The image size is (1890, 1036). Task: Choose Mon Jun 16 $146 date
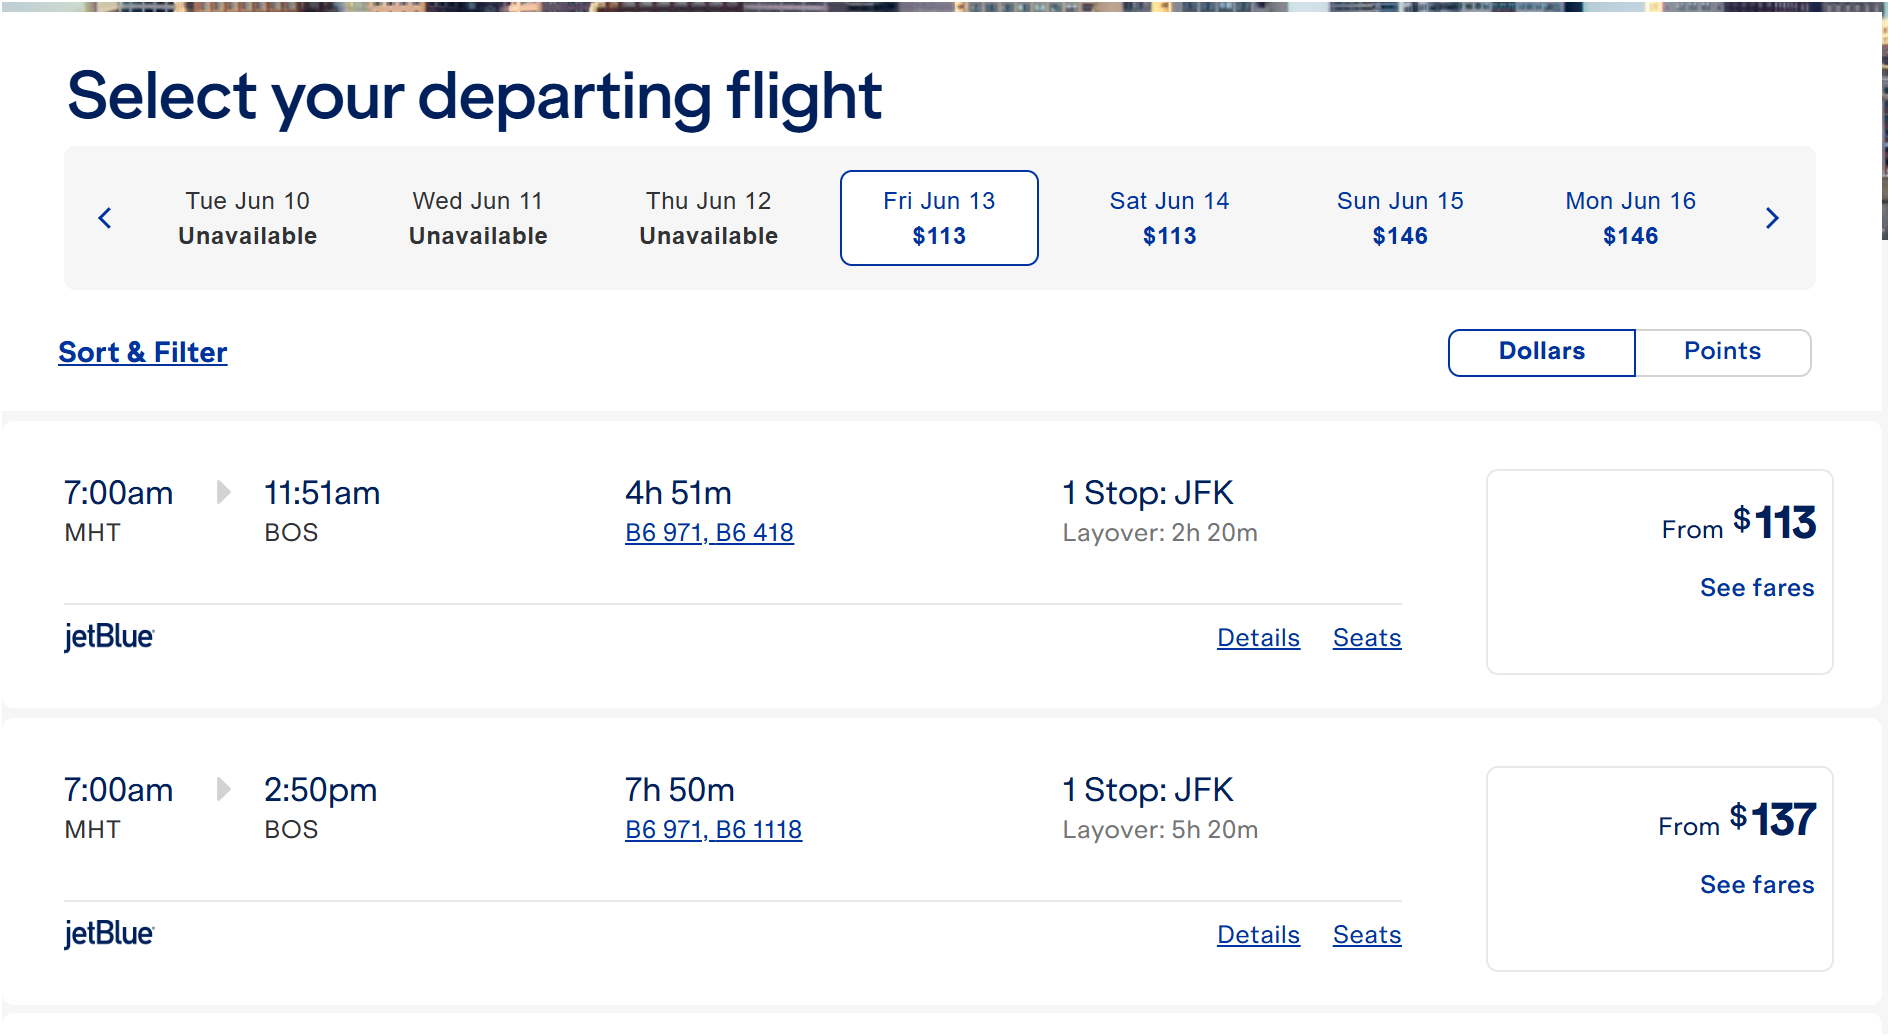coord(1630,218)
